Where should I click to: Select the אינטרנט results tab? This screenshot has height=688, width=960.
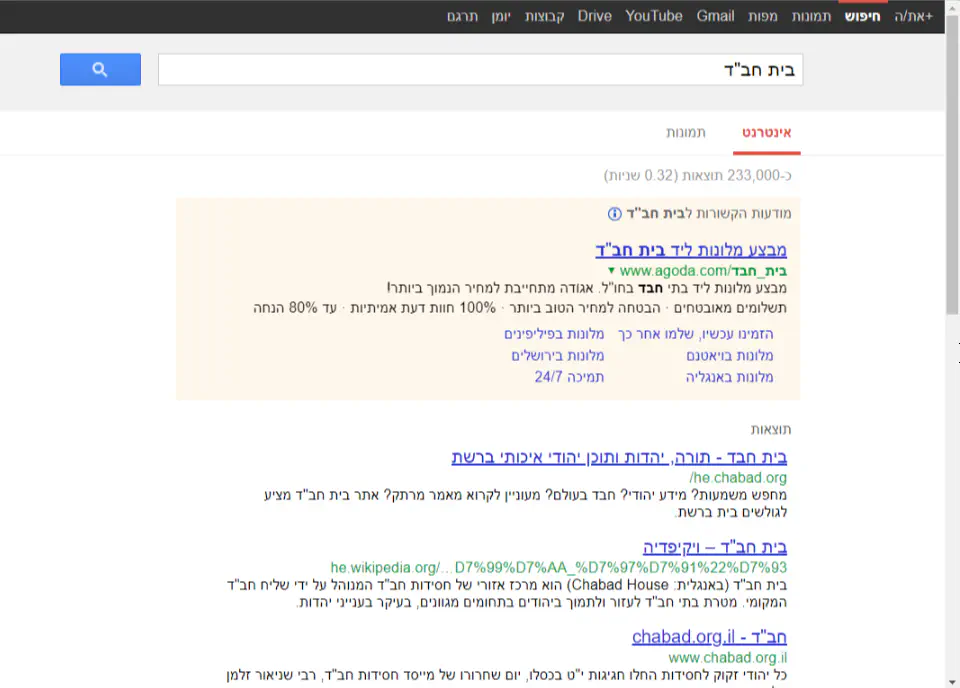coord(767,133)
